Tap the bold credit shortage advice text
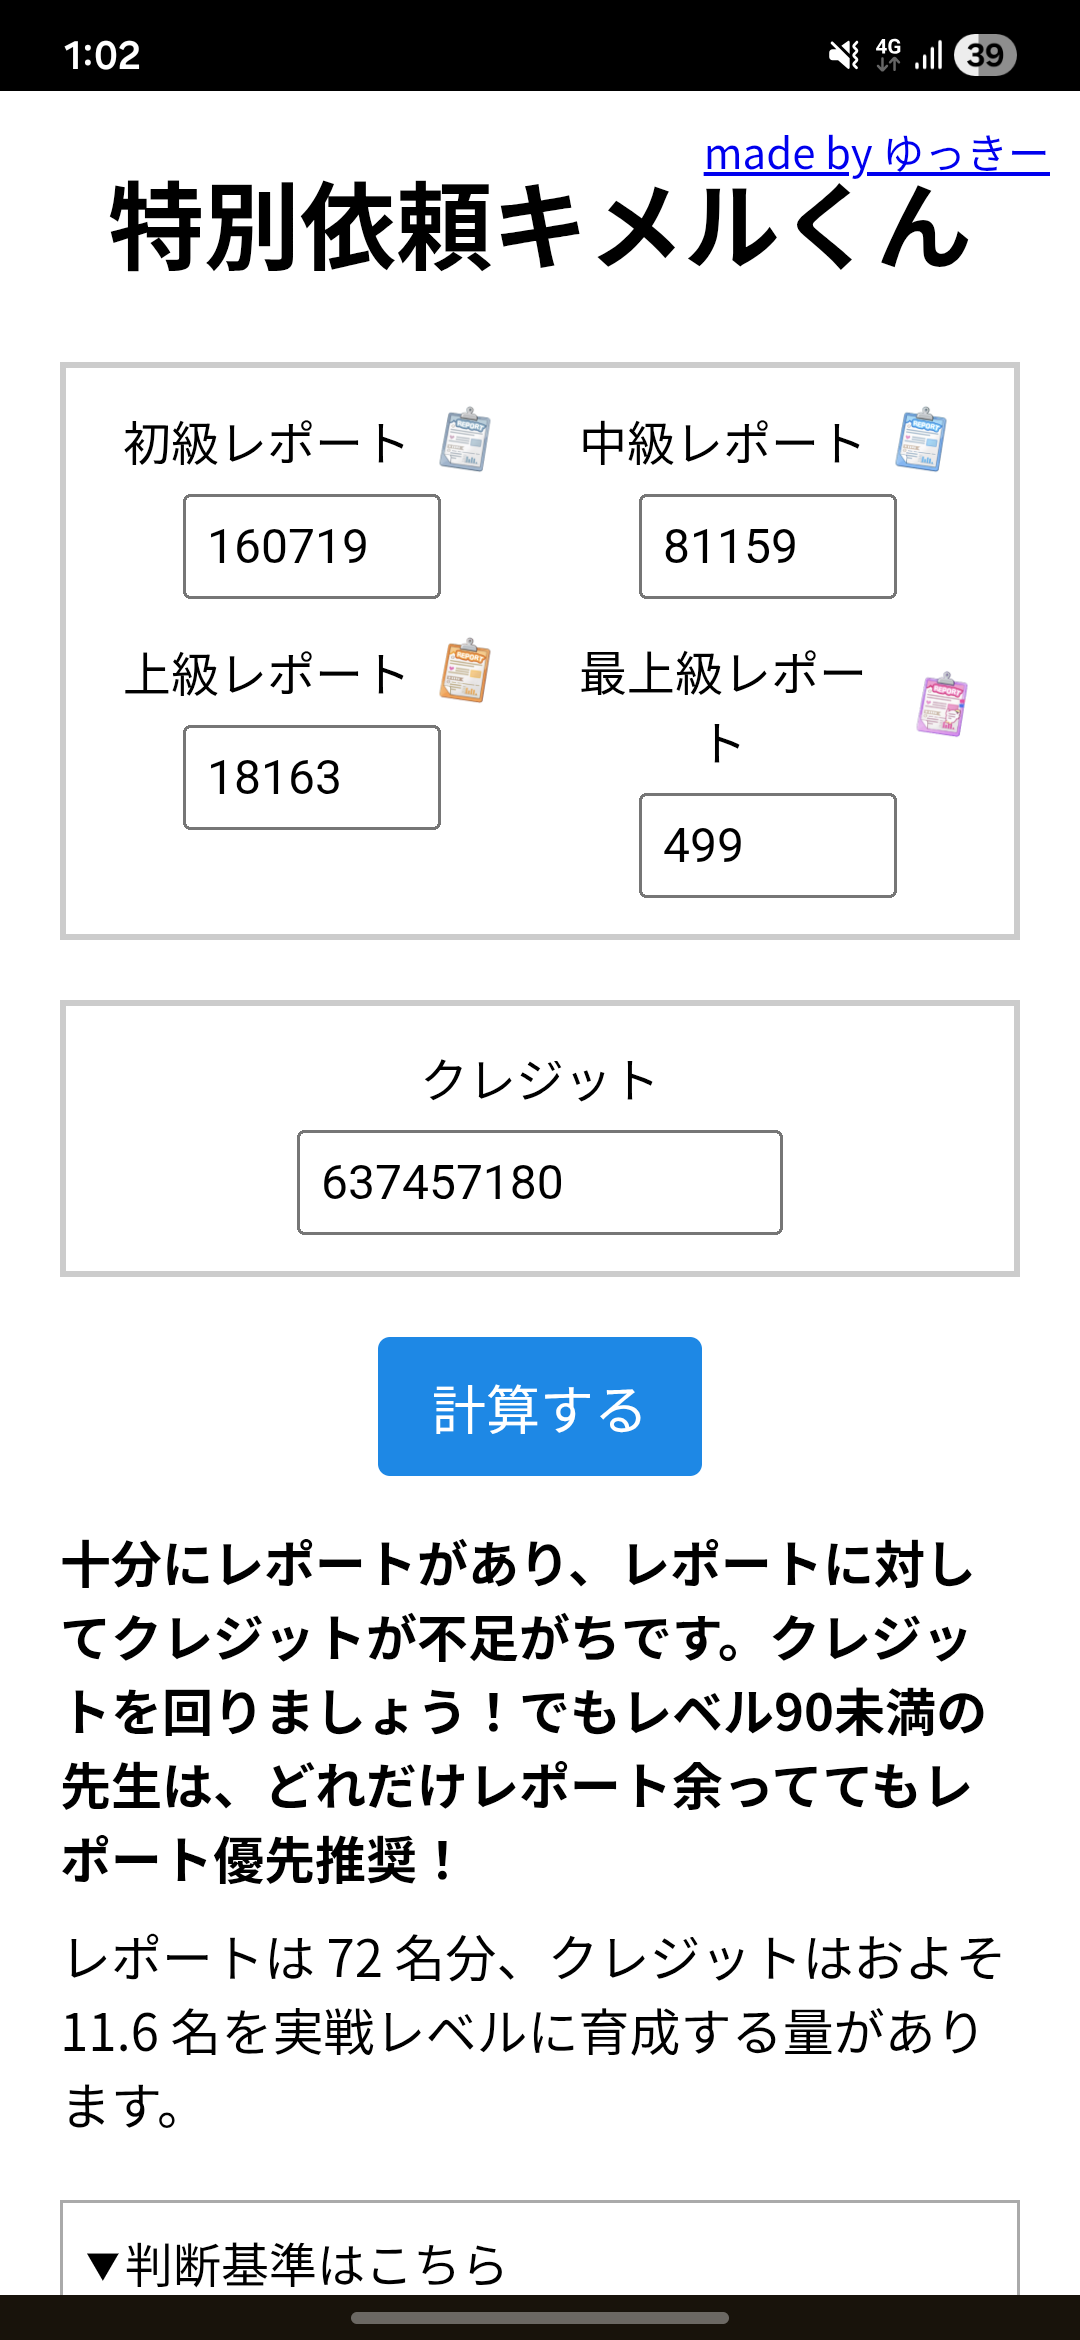Viewport: 1080px width, 2340px height. click(x=520, y=1712)
